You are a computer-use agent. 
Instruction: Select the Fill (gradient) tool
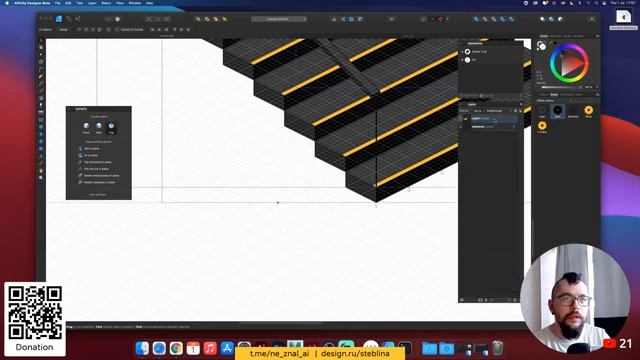pos(41,98)
